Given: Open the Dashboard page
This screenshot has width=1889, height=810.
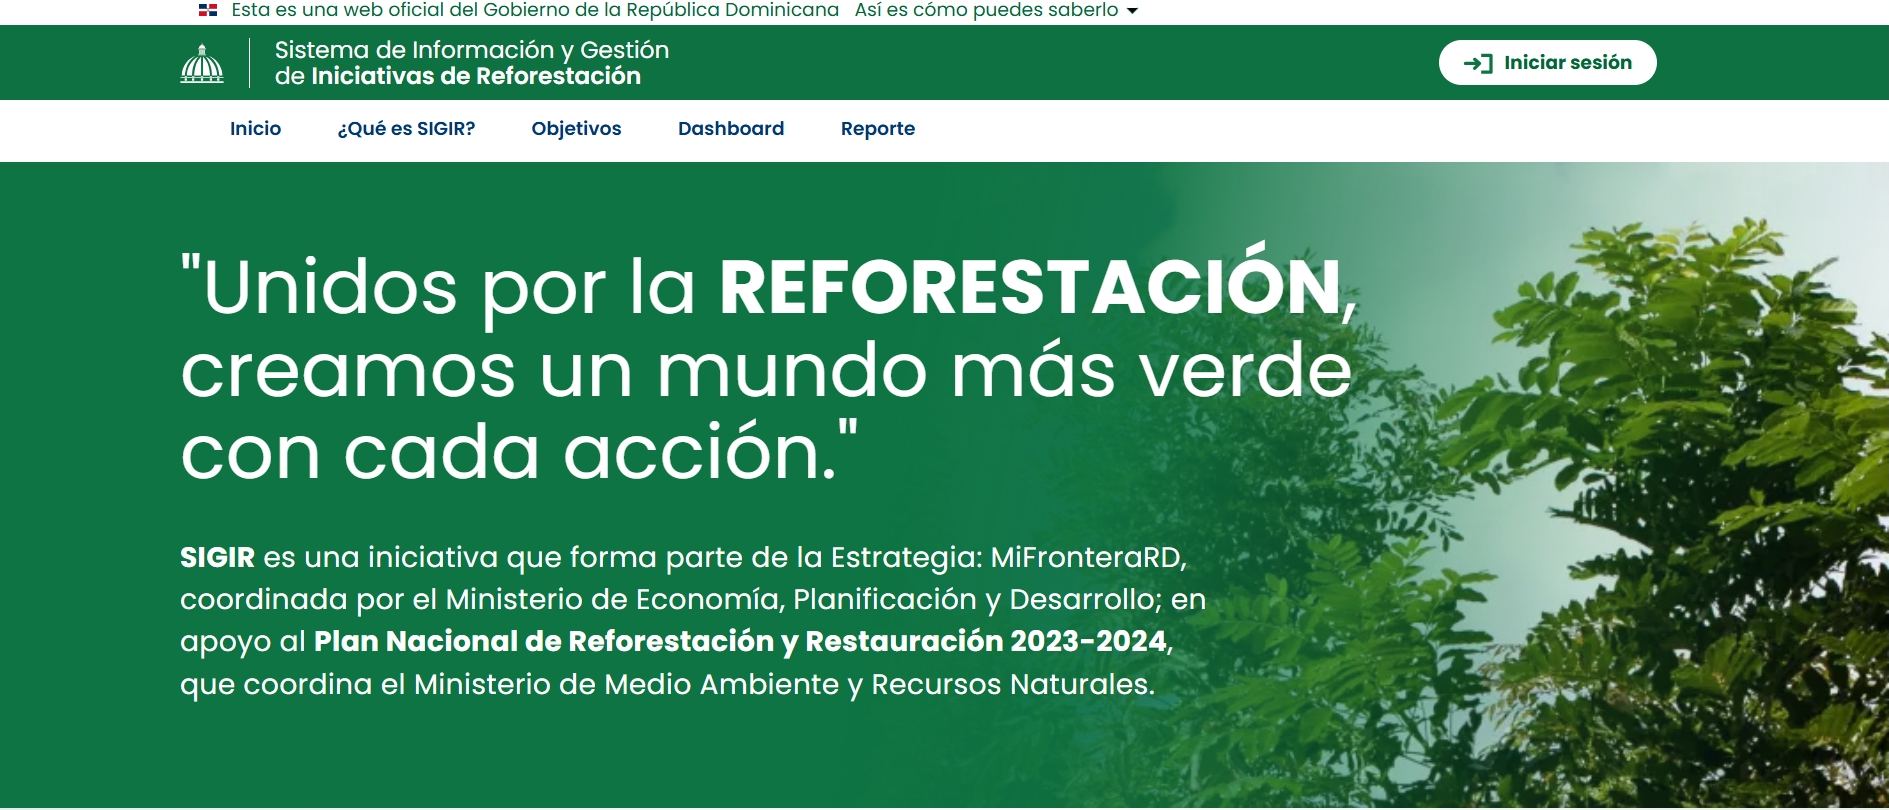Looking at the screenshot, I should 730,129.
